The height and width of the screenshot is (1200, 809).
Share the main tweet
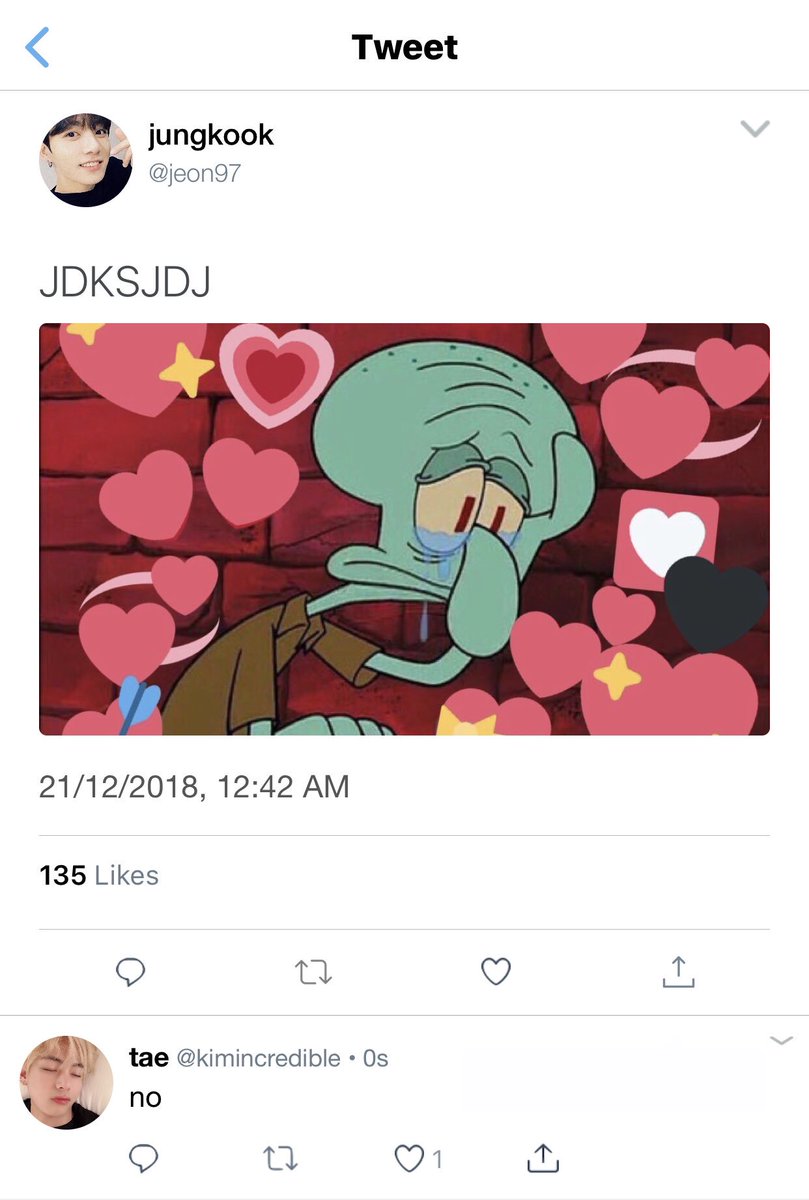(678, 971)
